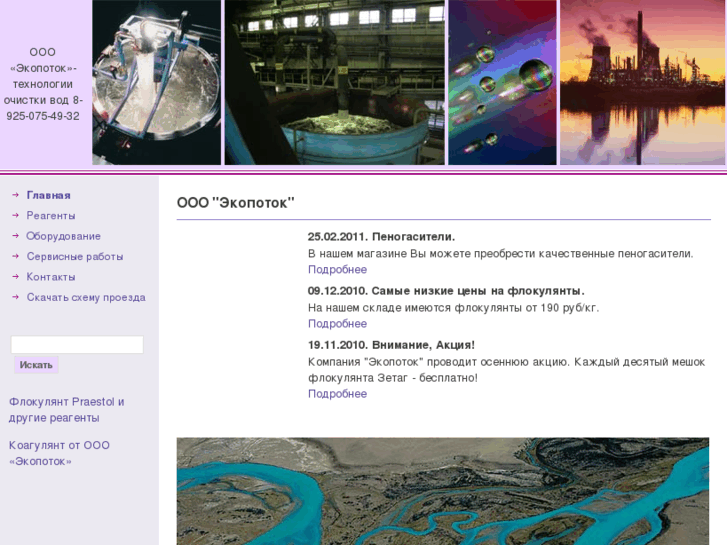Click the arrow icon beside Главная
Viewport: 727px width, 545px height.
pos(16,195)
